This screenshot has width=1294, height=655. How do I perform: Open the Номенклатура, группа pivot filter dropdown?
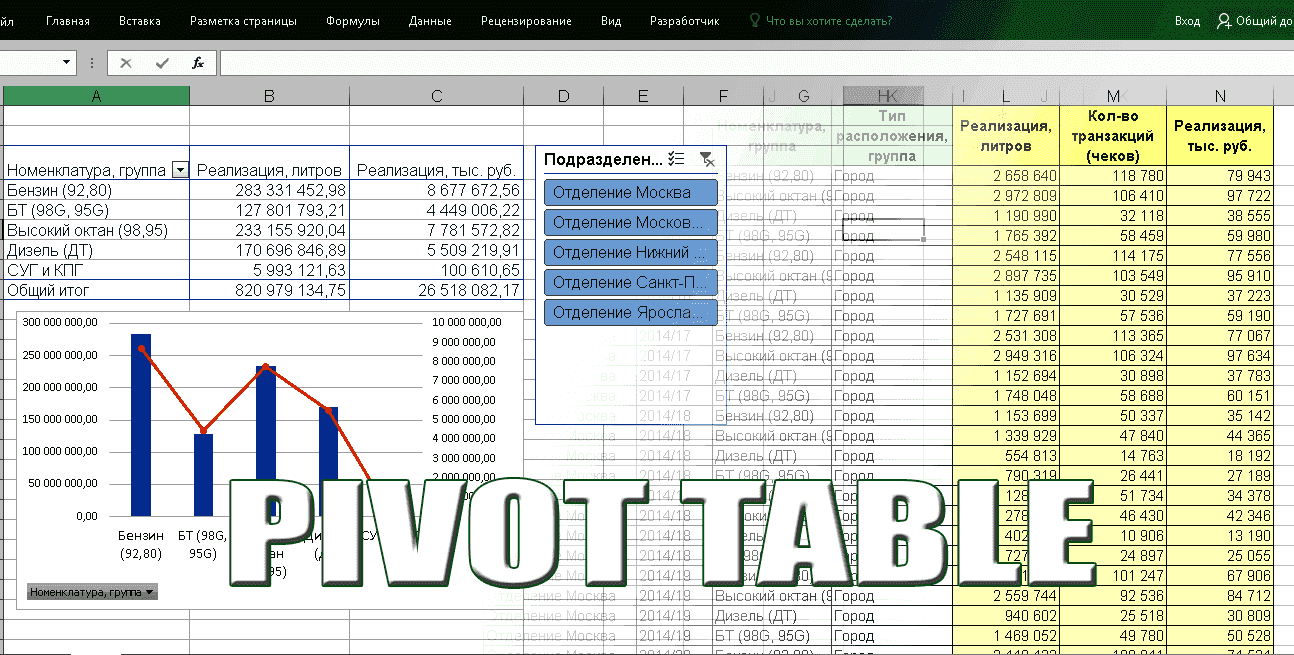coord(180,171)
